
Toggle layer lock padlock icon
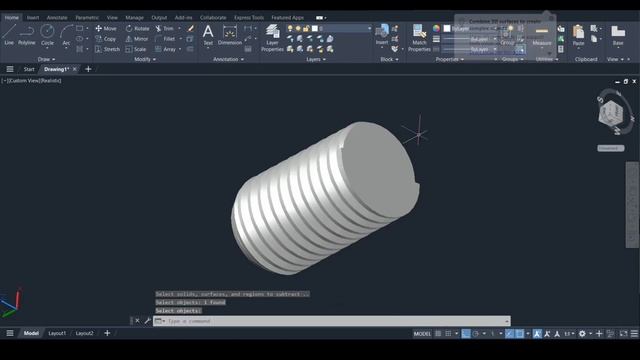tap(306, 28)
